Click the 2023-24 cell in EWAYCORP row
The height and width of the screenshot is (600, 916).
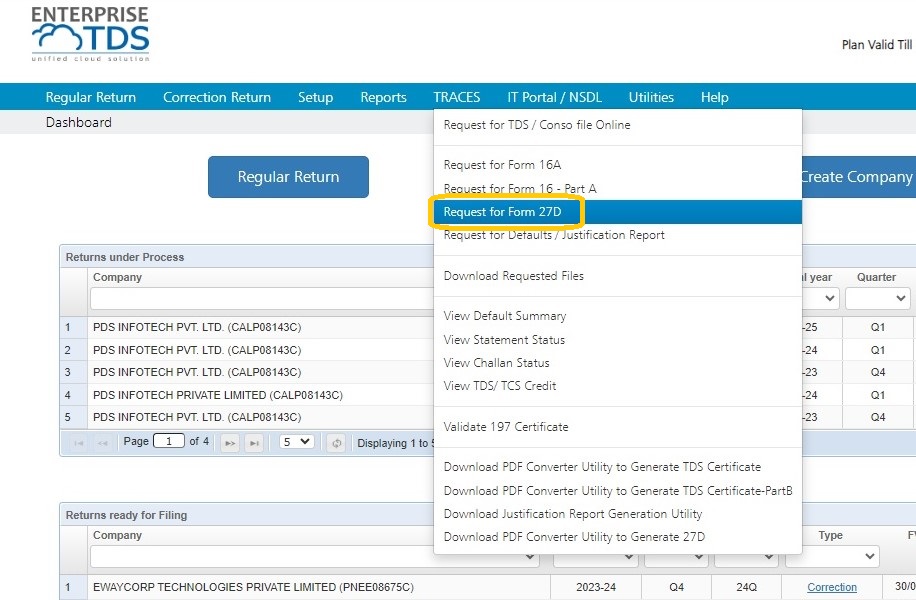point(596,587)
